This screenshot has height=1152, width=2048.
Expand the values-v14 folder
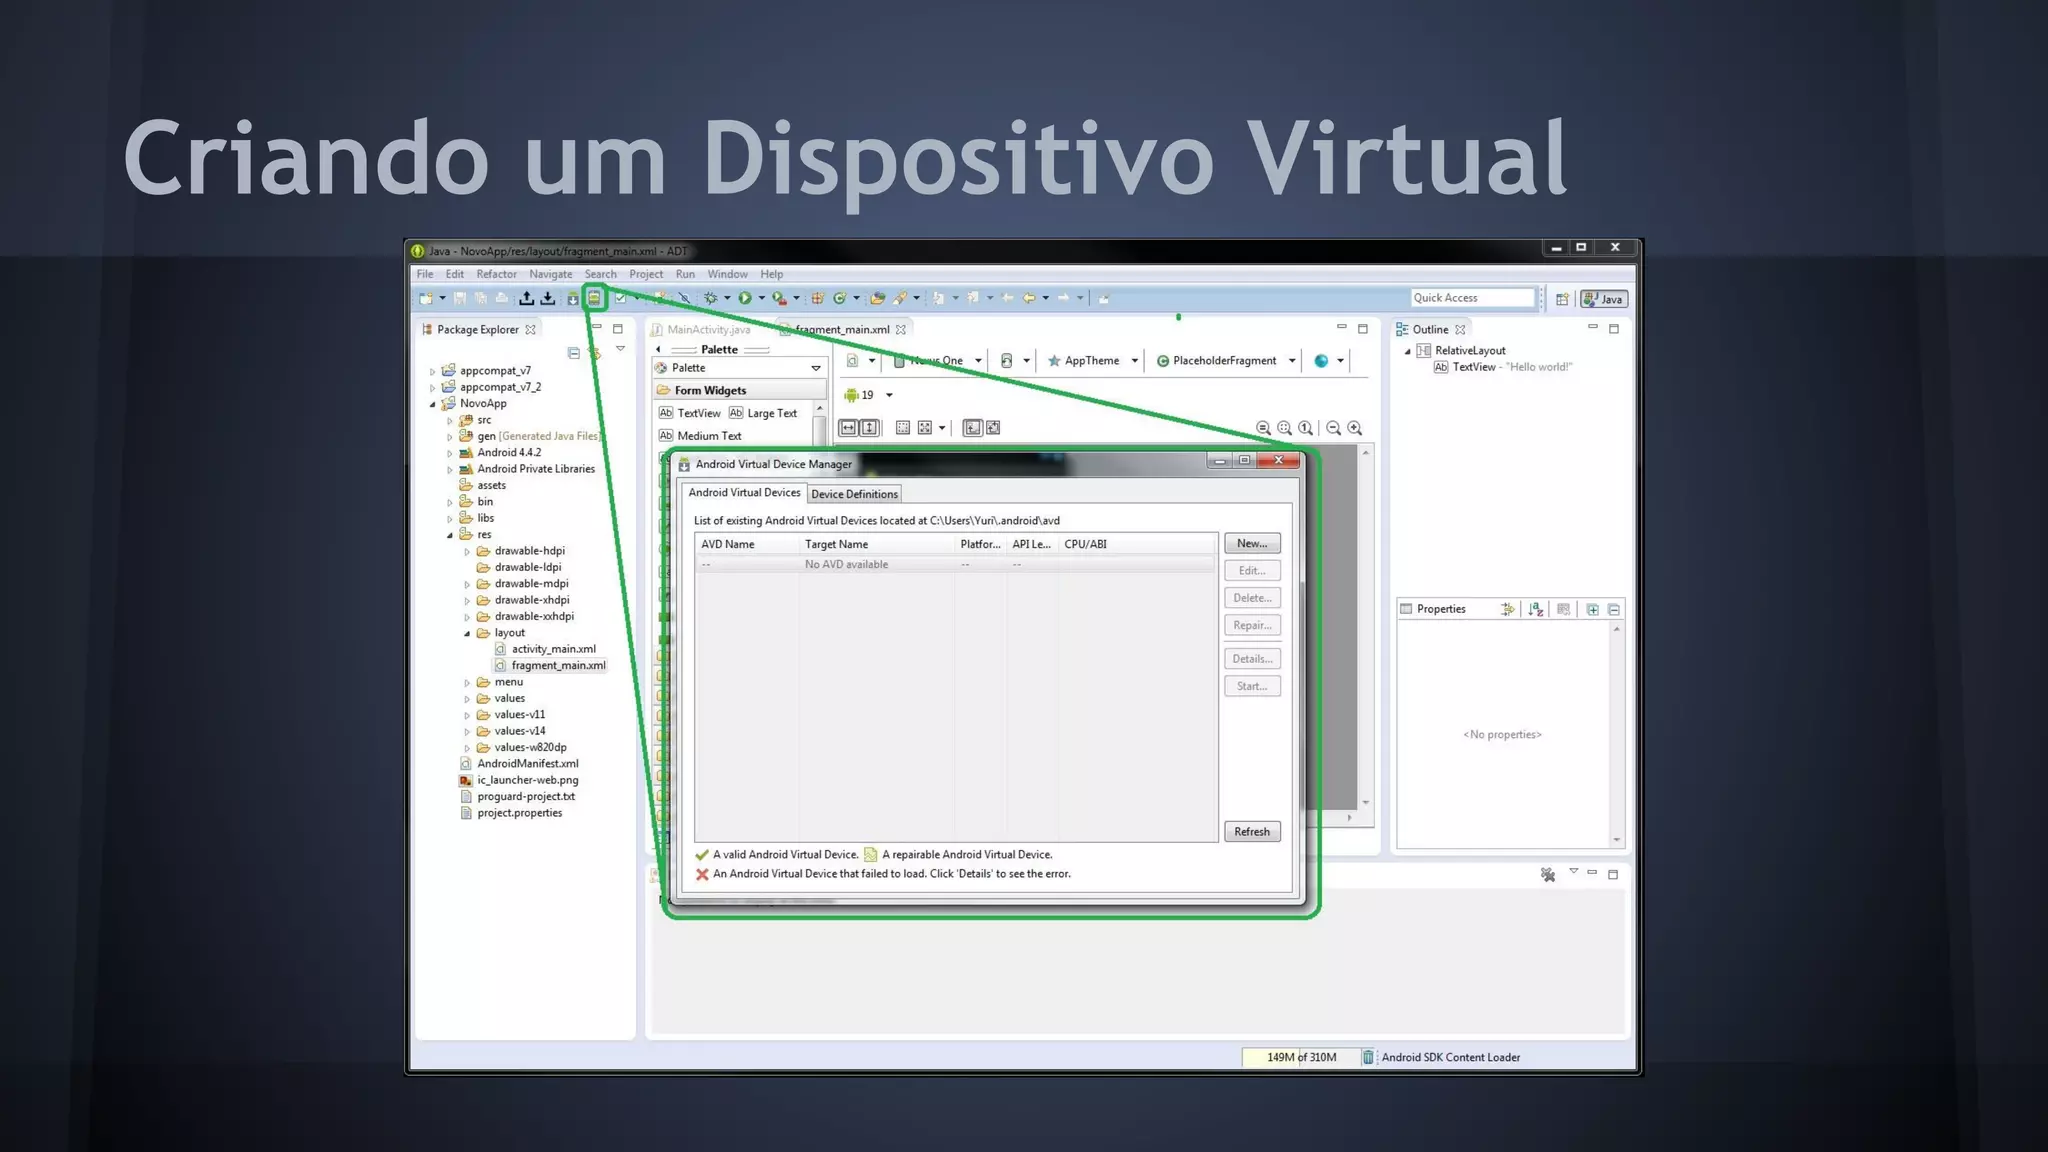point(467,731)
